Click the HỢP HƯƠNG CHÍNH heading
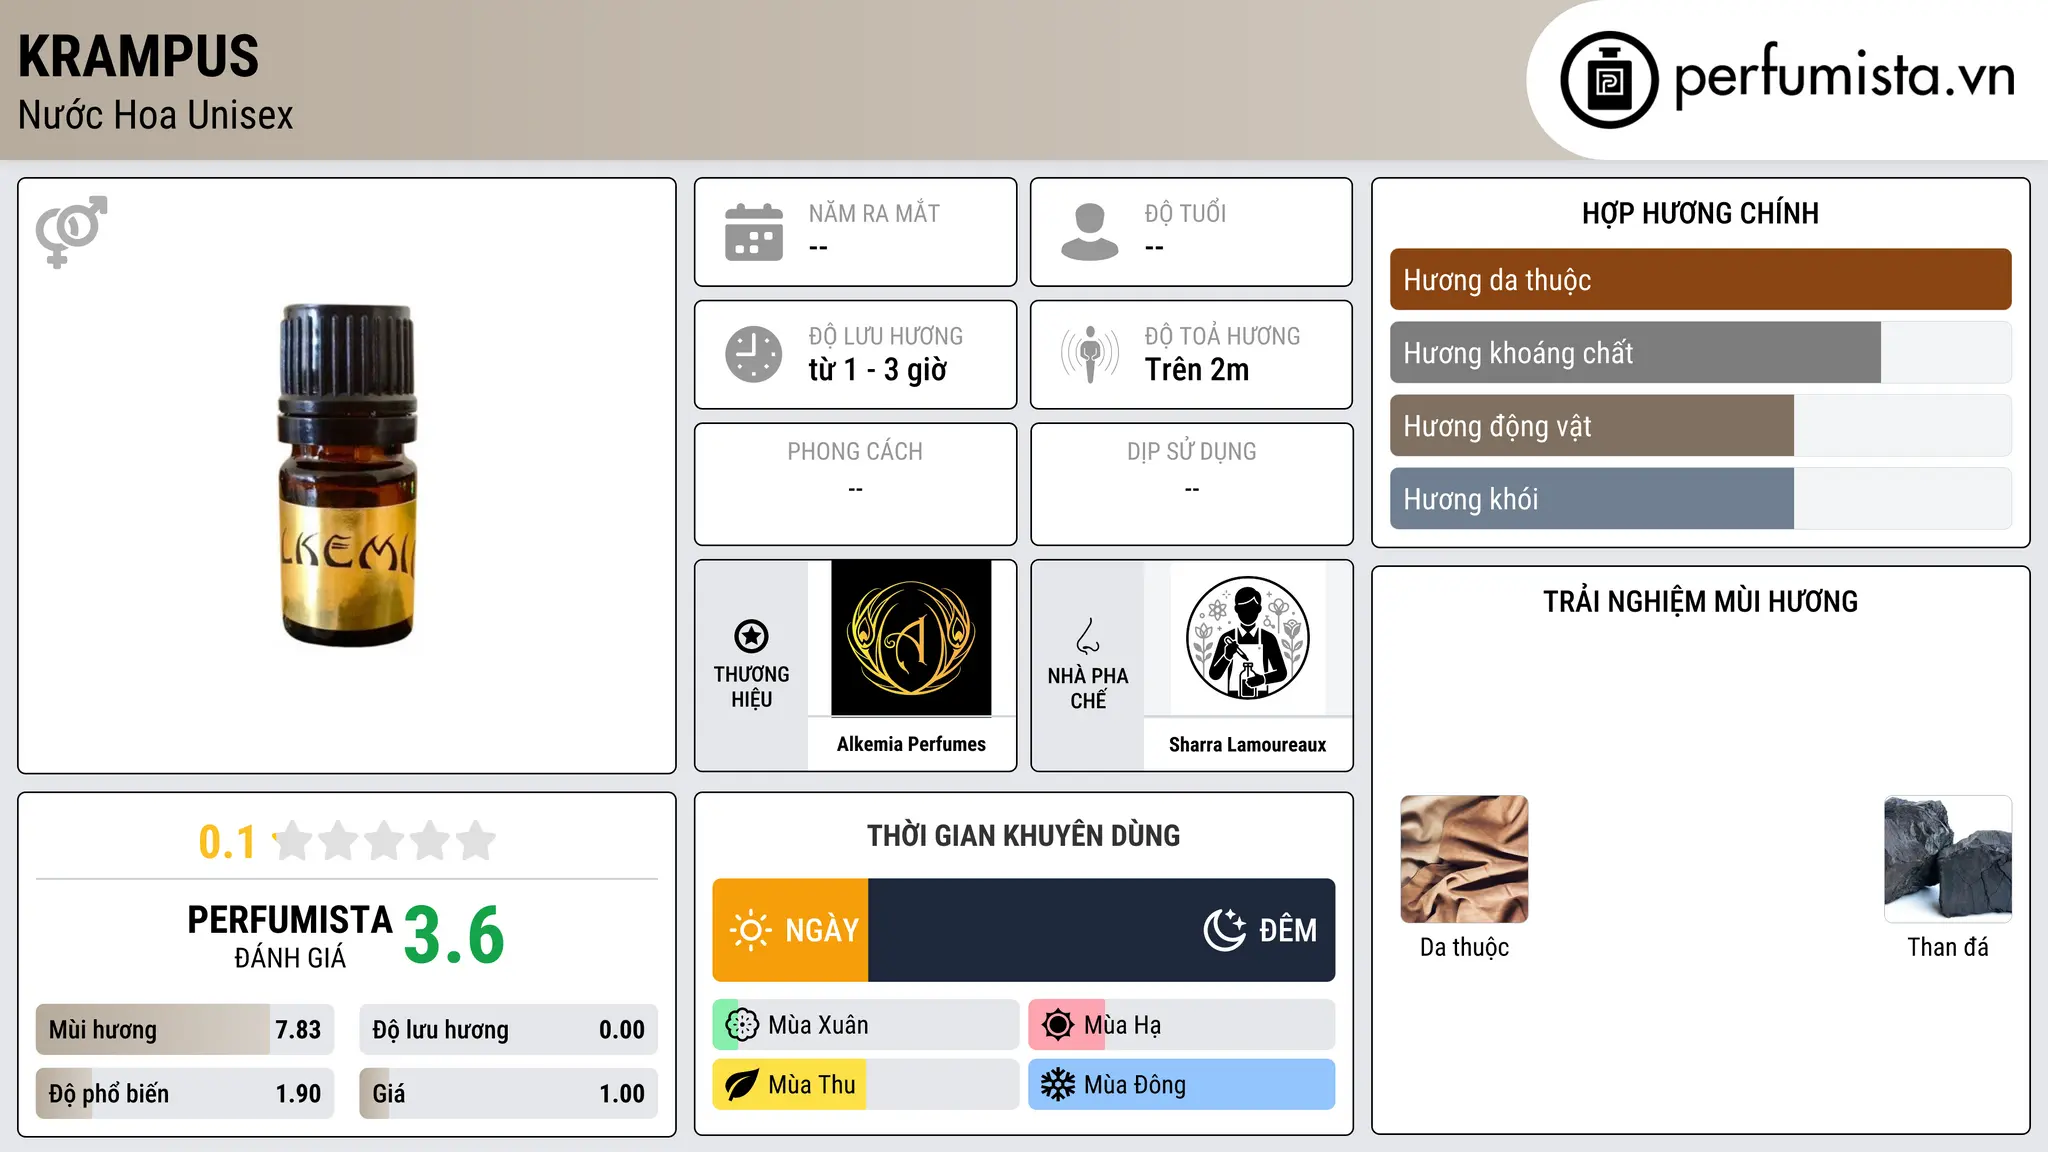The width and height of the screenshot is (2048, 1152). click(1700, 214)
